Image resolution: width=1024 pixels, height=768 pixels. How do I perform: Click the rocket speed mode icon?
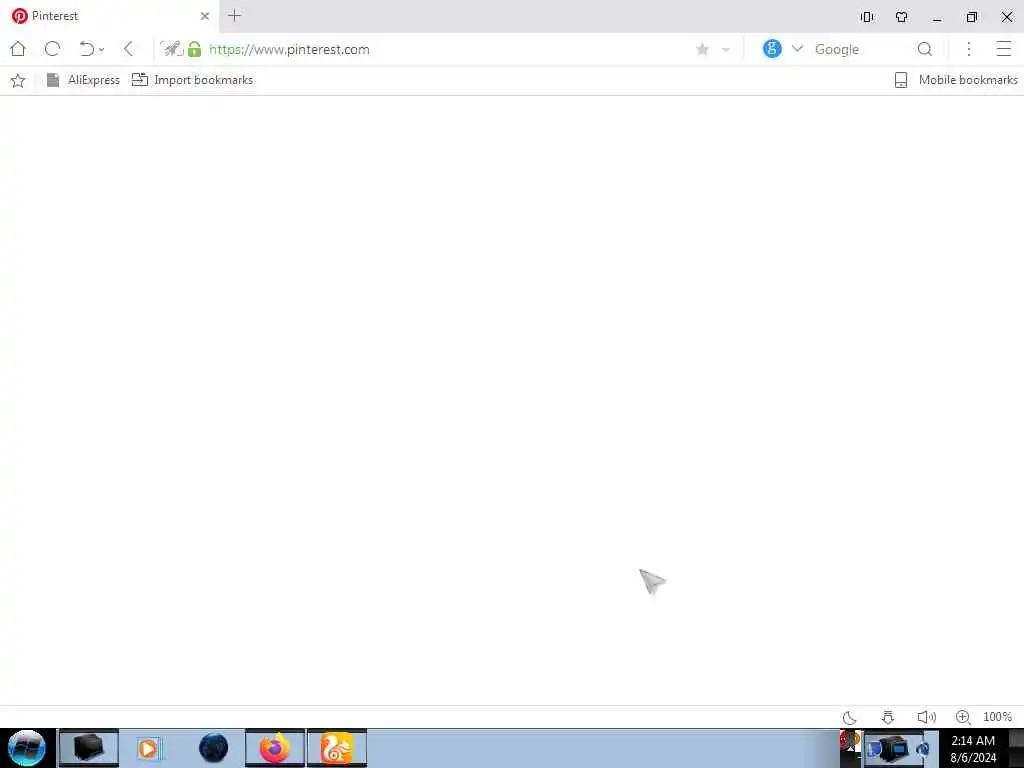(172, 49)
